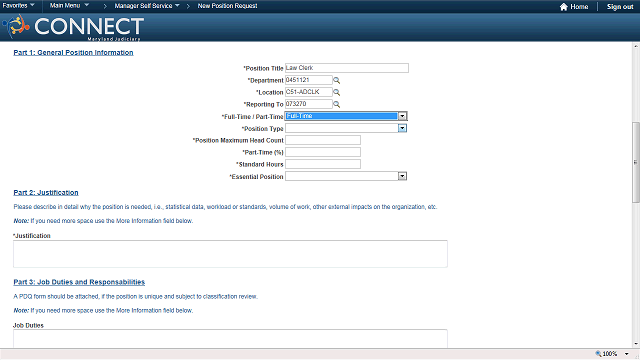640x360 pixels.
Task: Open the Favorites menu
Action: coord(19,6)
